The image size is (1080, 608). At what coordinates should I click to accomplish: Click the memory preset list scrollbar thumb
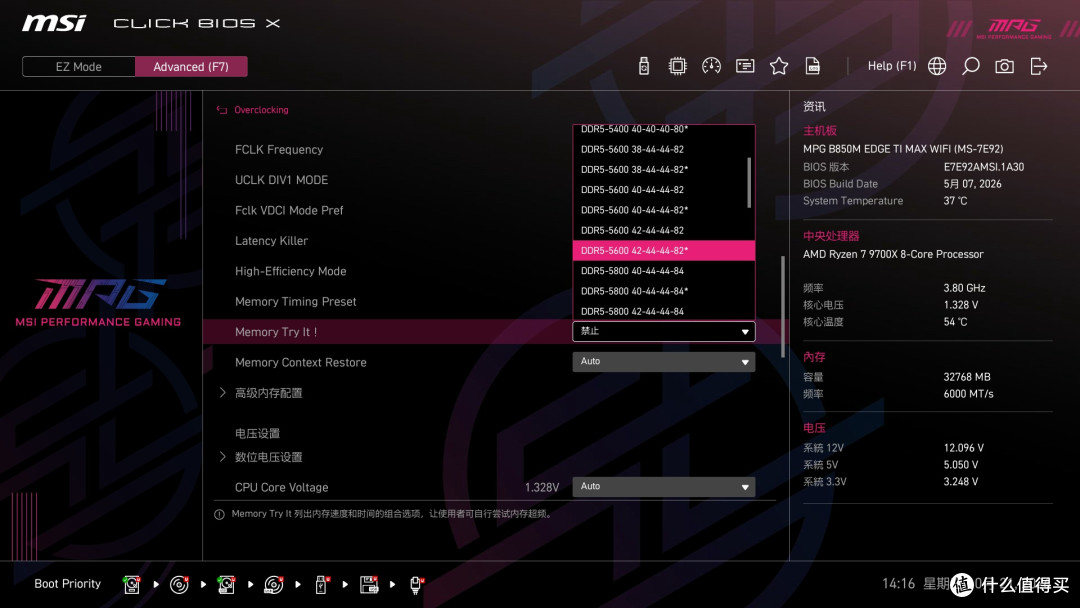tap(749, 182)
